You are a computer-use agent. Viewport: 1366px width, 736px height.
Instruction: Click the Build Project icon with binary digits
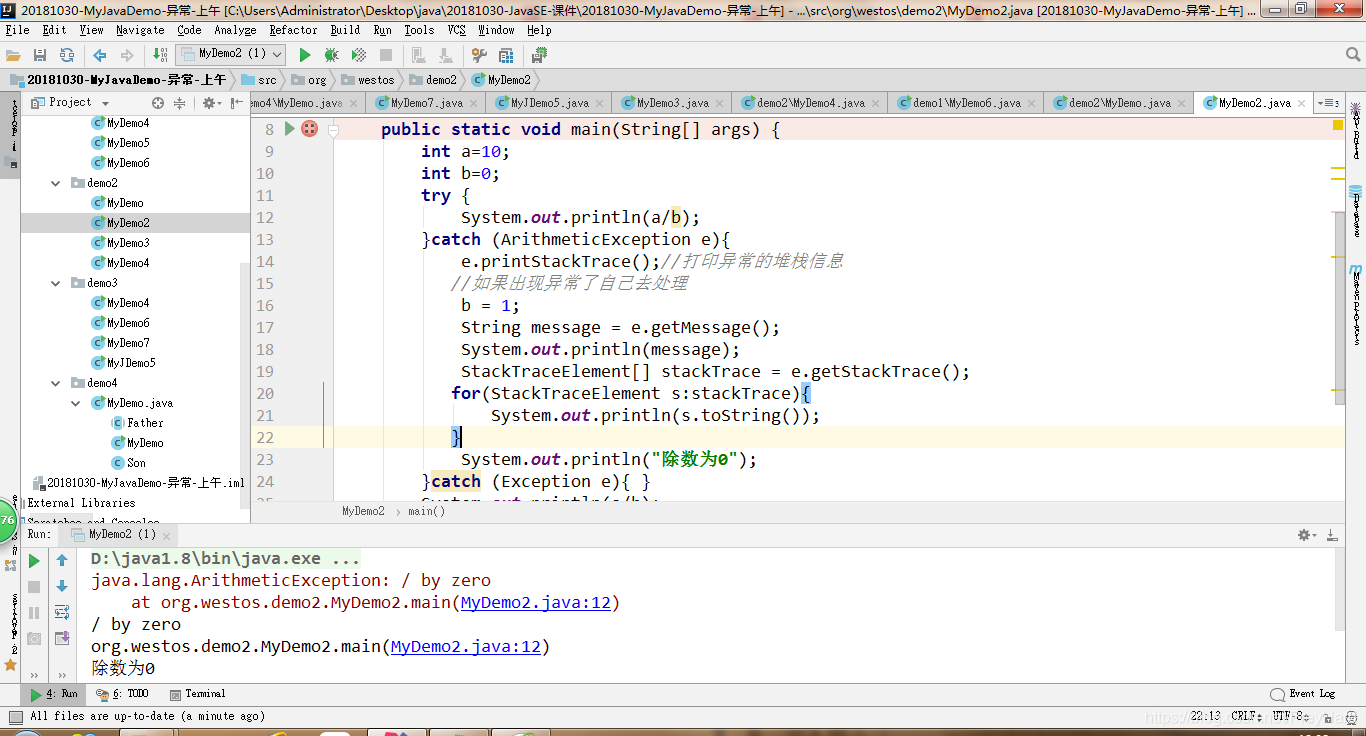[160, 55]
